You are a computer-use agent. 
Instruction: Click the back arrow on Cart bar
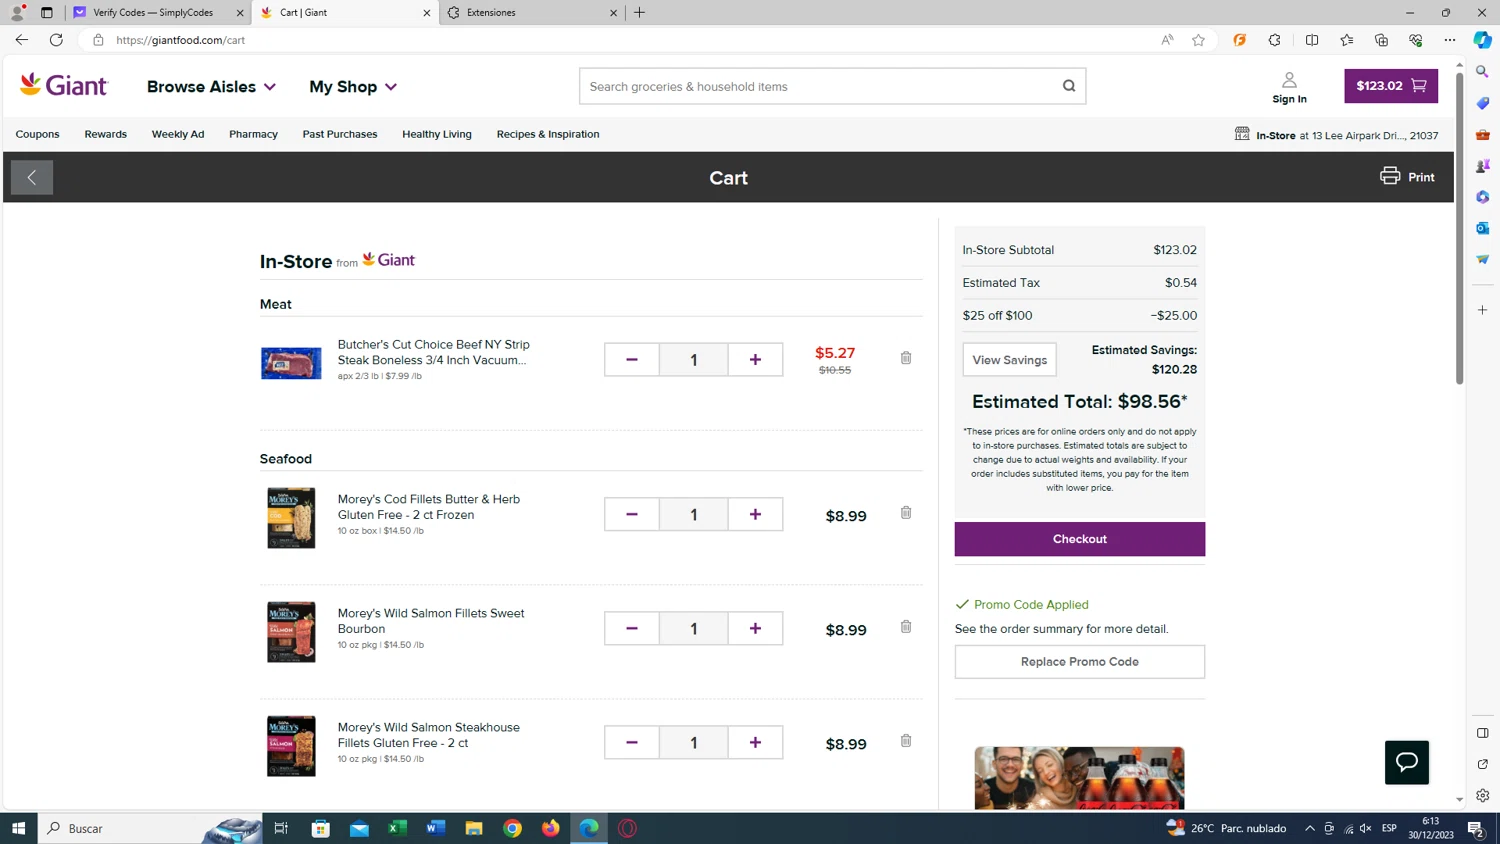32,178
